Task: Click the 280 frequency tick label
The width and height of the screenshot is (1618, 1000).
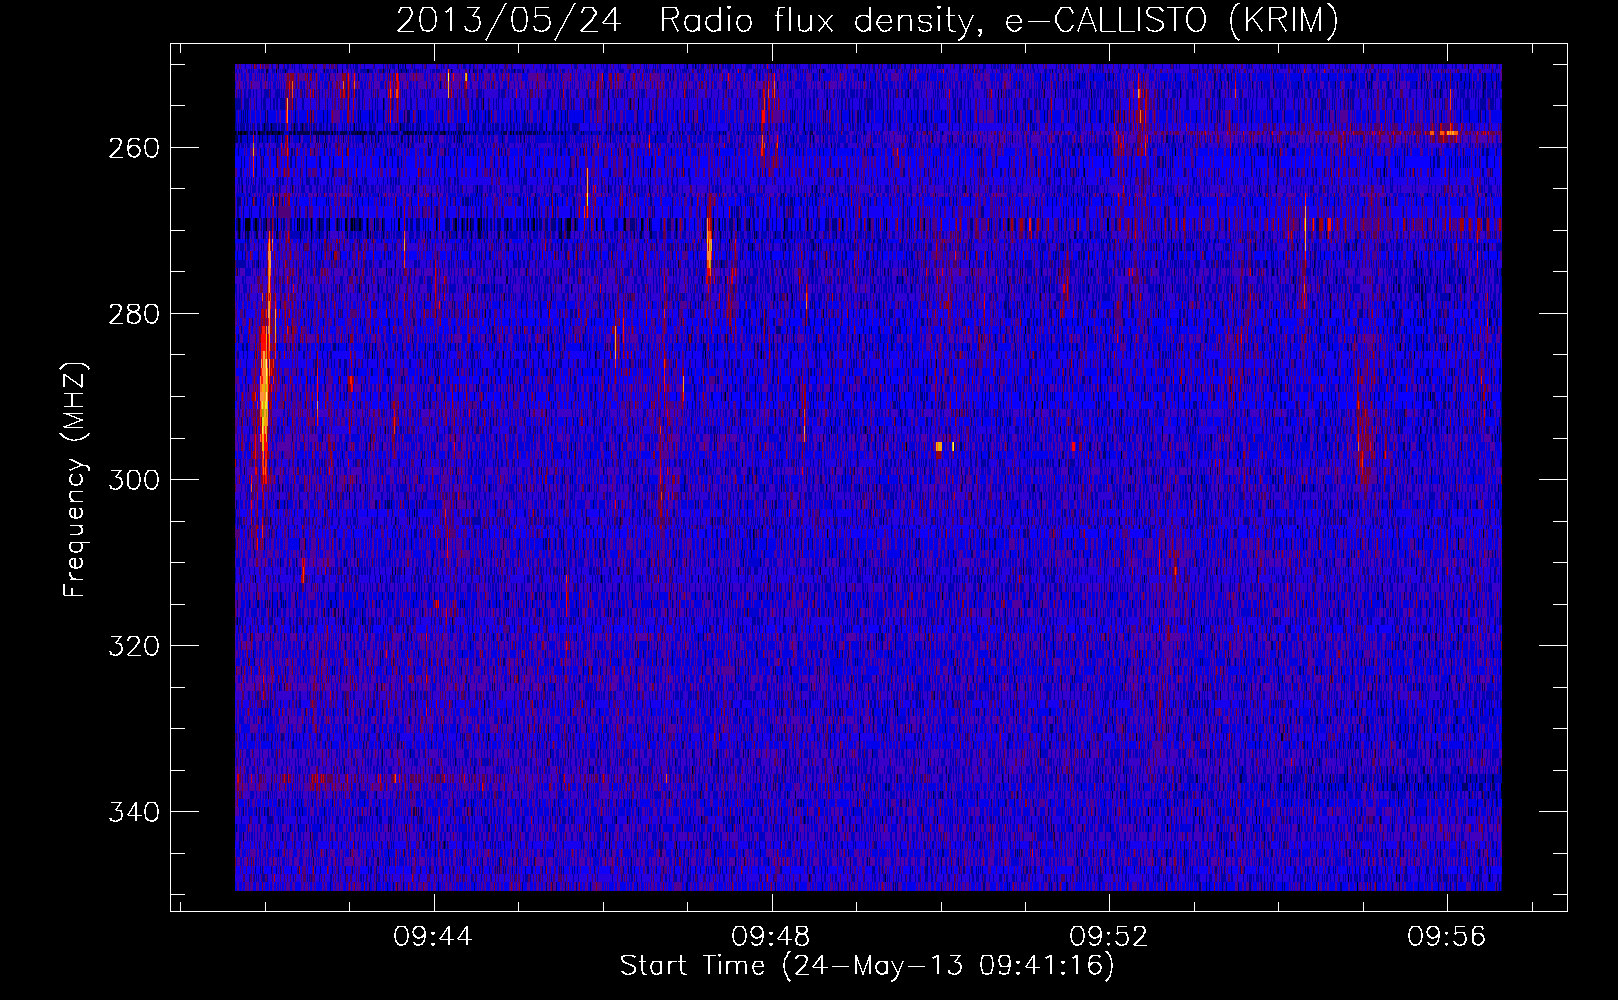Action: 133,314
